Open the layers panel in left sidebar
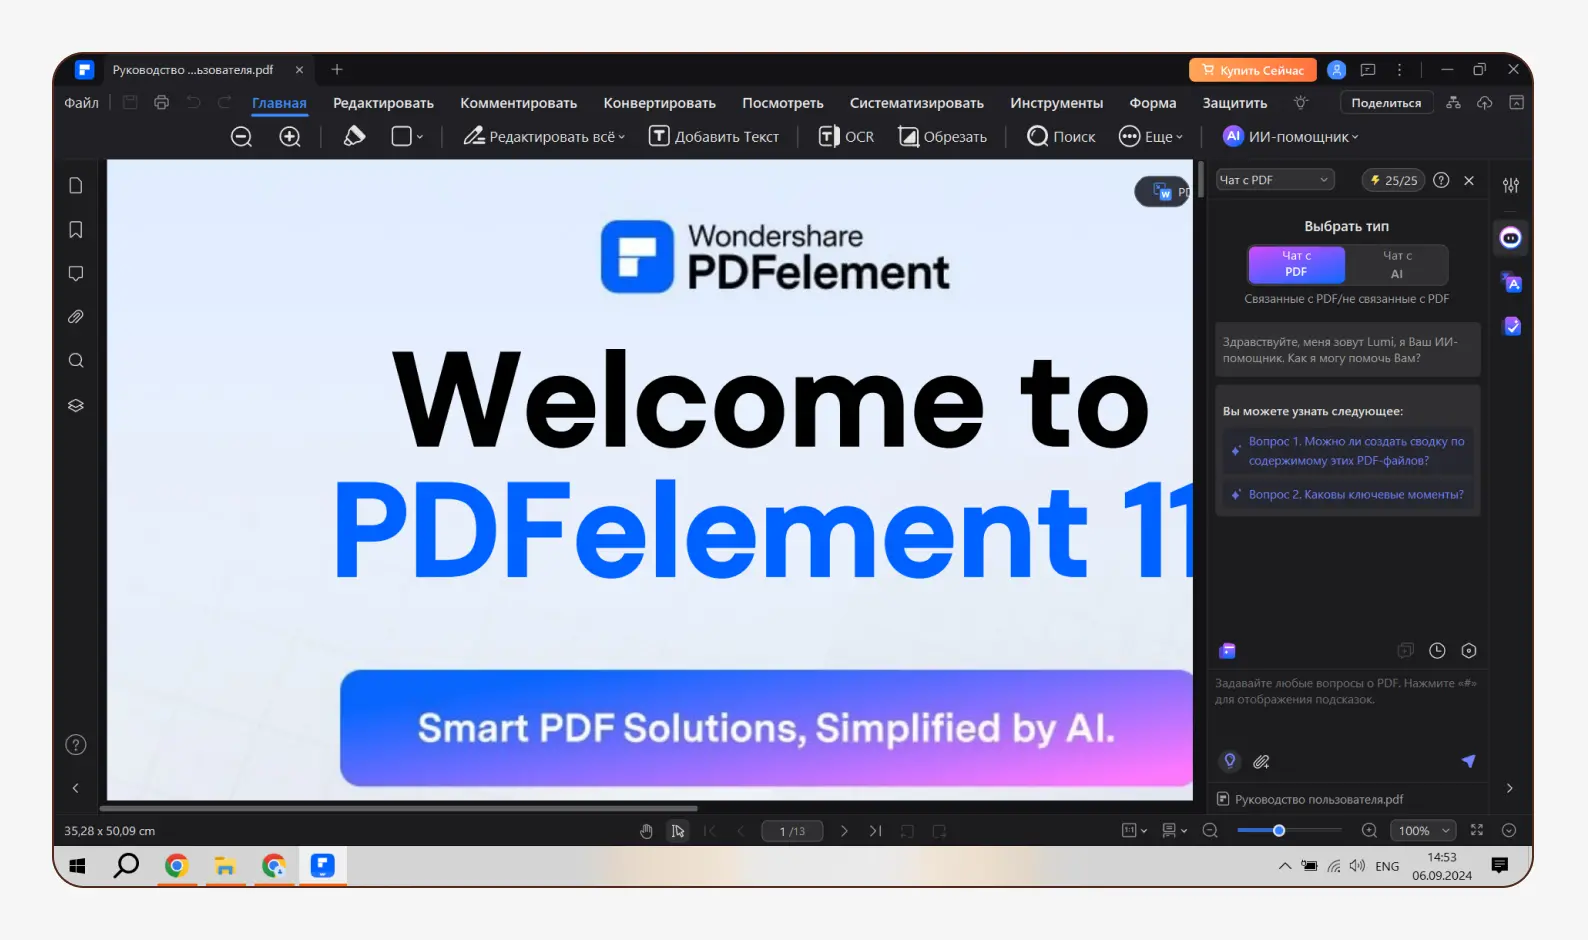The height and width of the screenshot is (940, 1588). point(75,405)
